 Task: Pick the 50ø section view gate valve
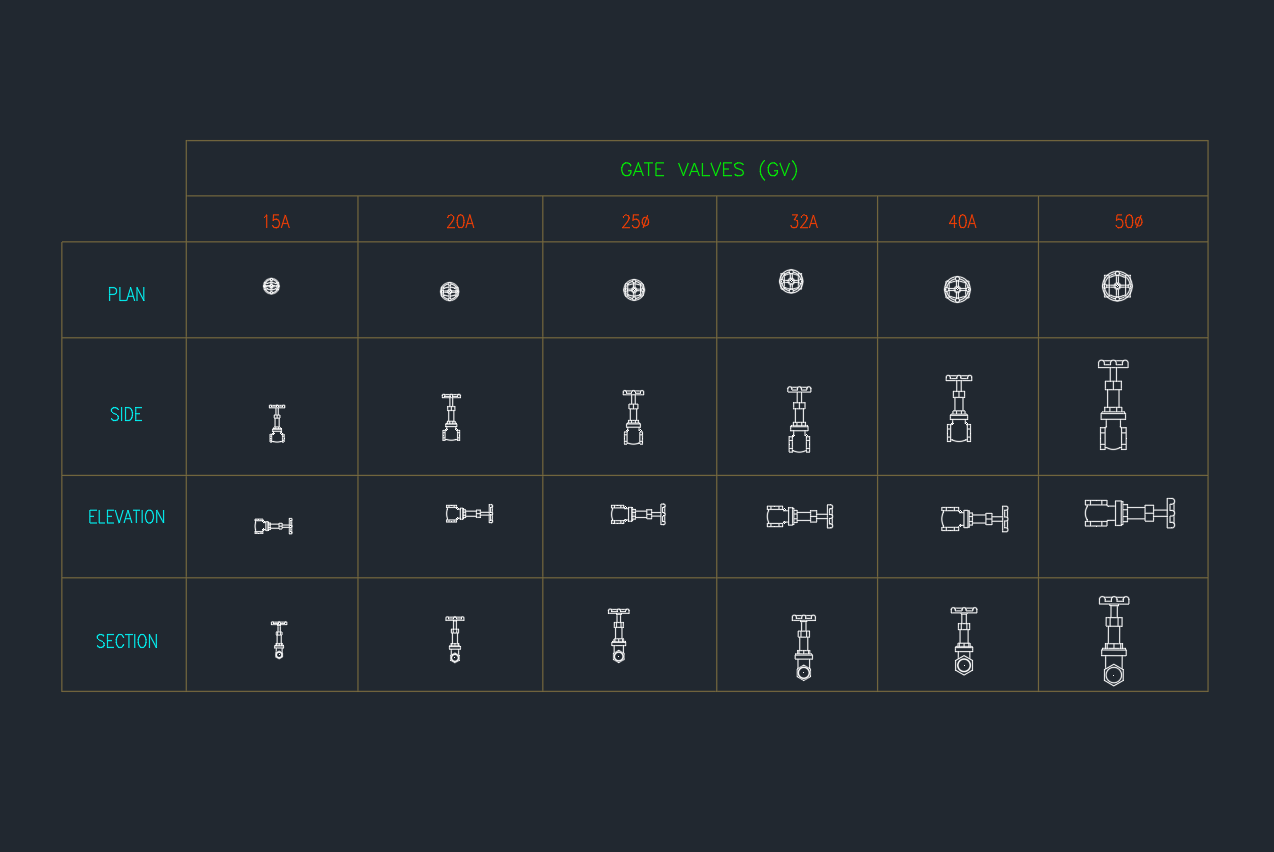1114,641
